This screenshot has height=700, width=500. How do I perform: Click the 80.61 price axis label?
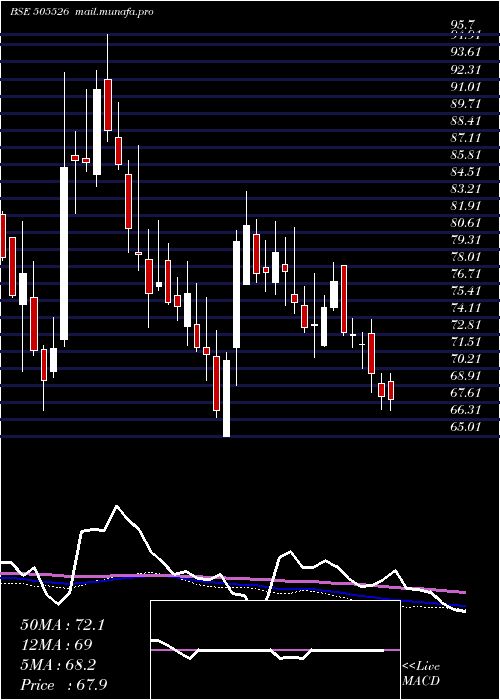point(466,223)
